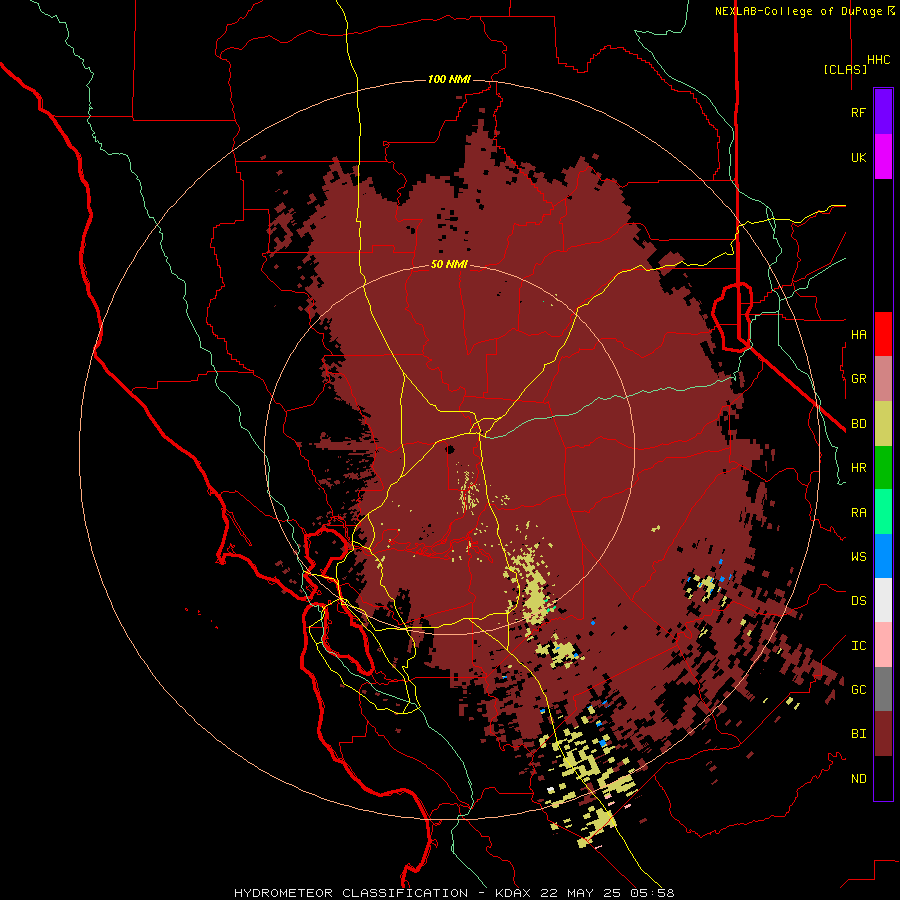Click the DS white legend swatch
Image resolution: width=900 pixels, height=900 pixels.
coord(883,600)
